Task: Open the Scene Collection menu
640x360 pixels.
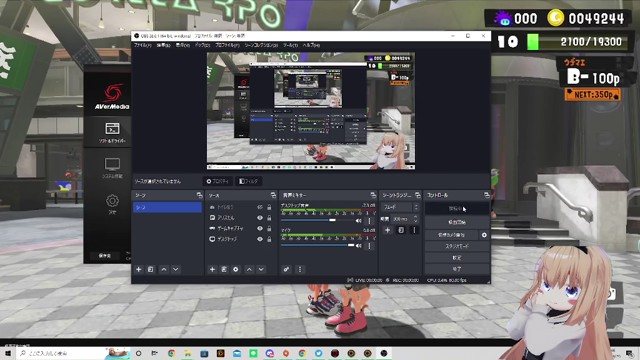Action: [261, 45]
